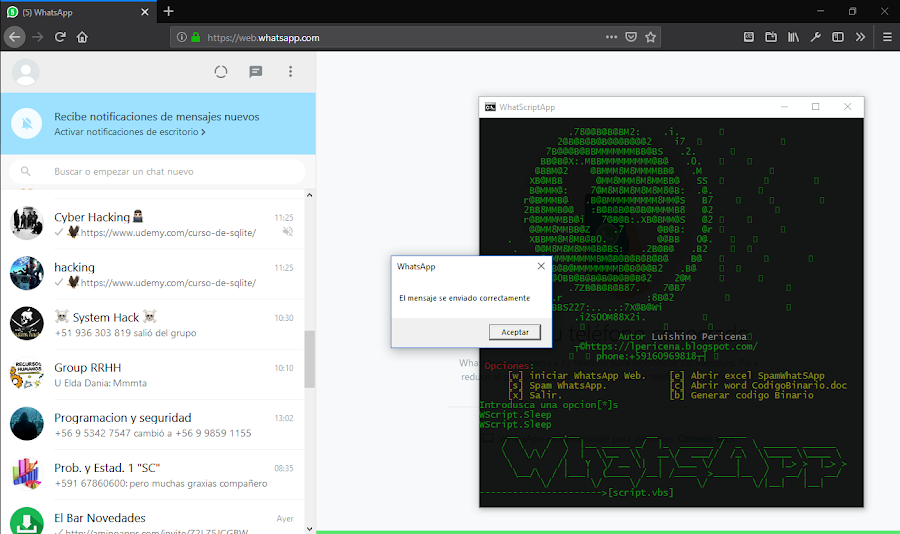Viewport: 900px width, 534px height.
Task: Open the WhatsApp Status circle icon
Action: (x=221, y=72)
